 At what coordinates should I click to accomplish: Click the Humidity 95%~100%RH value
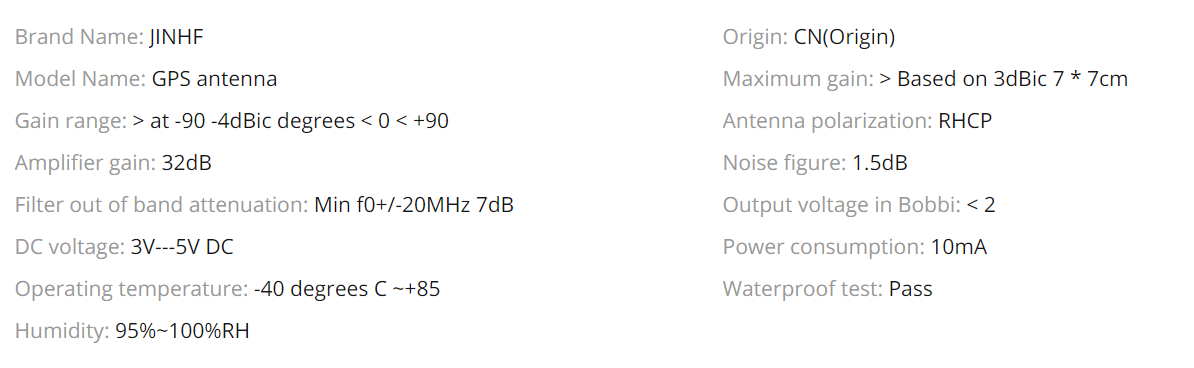[183, 331]
